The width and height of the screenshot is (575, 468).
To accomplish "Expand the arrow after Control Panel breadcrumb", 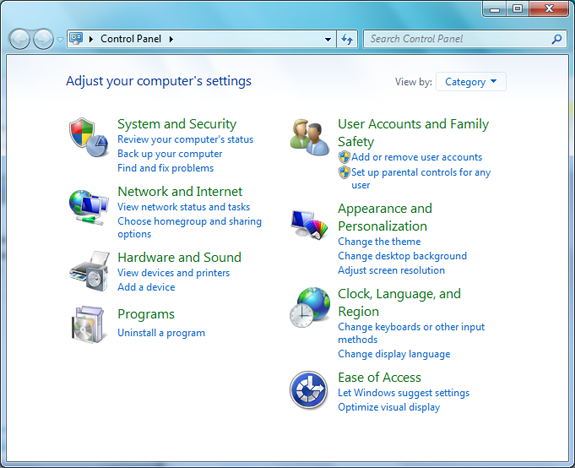I will click(x=171, y=39).
